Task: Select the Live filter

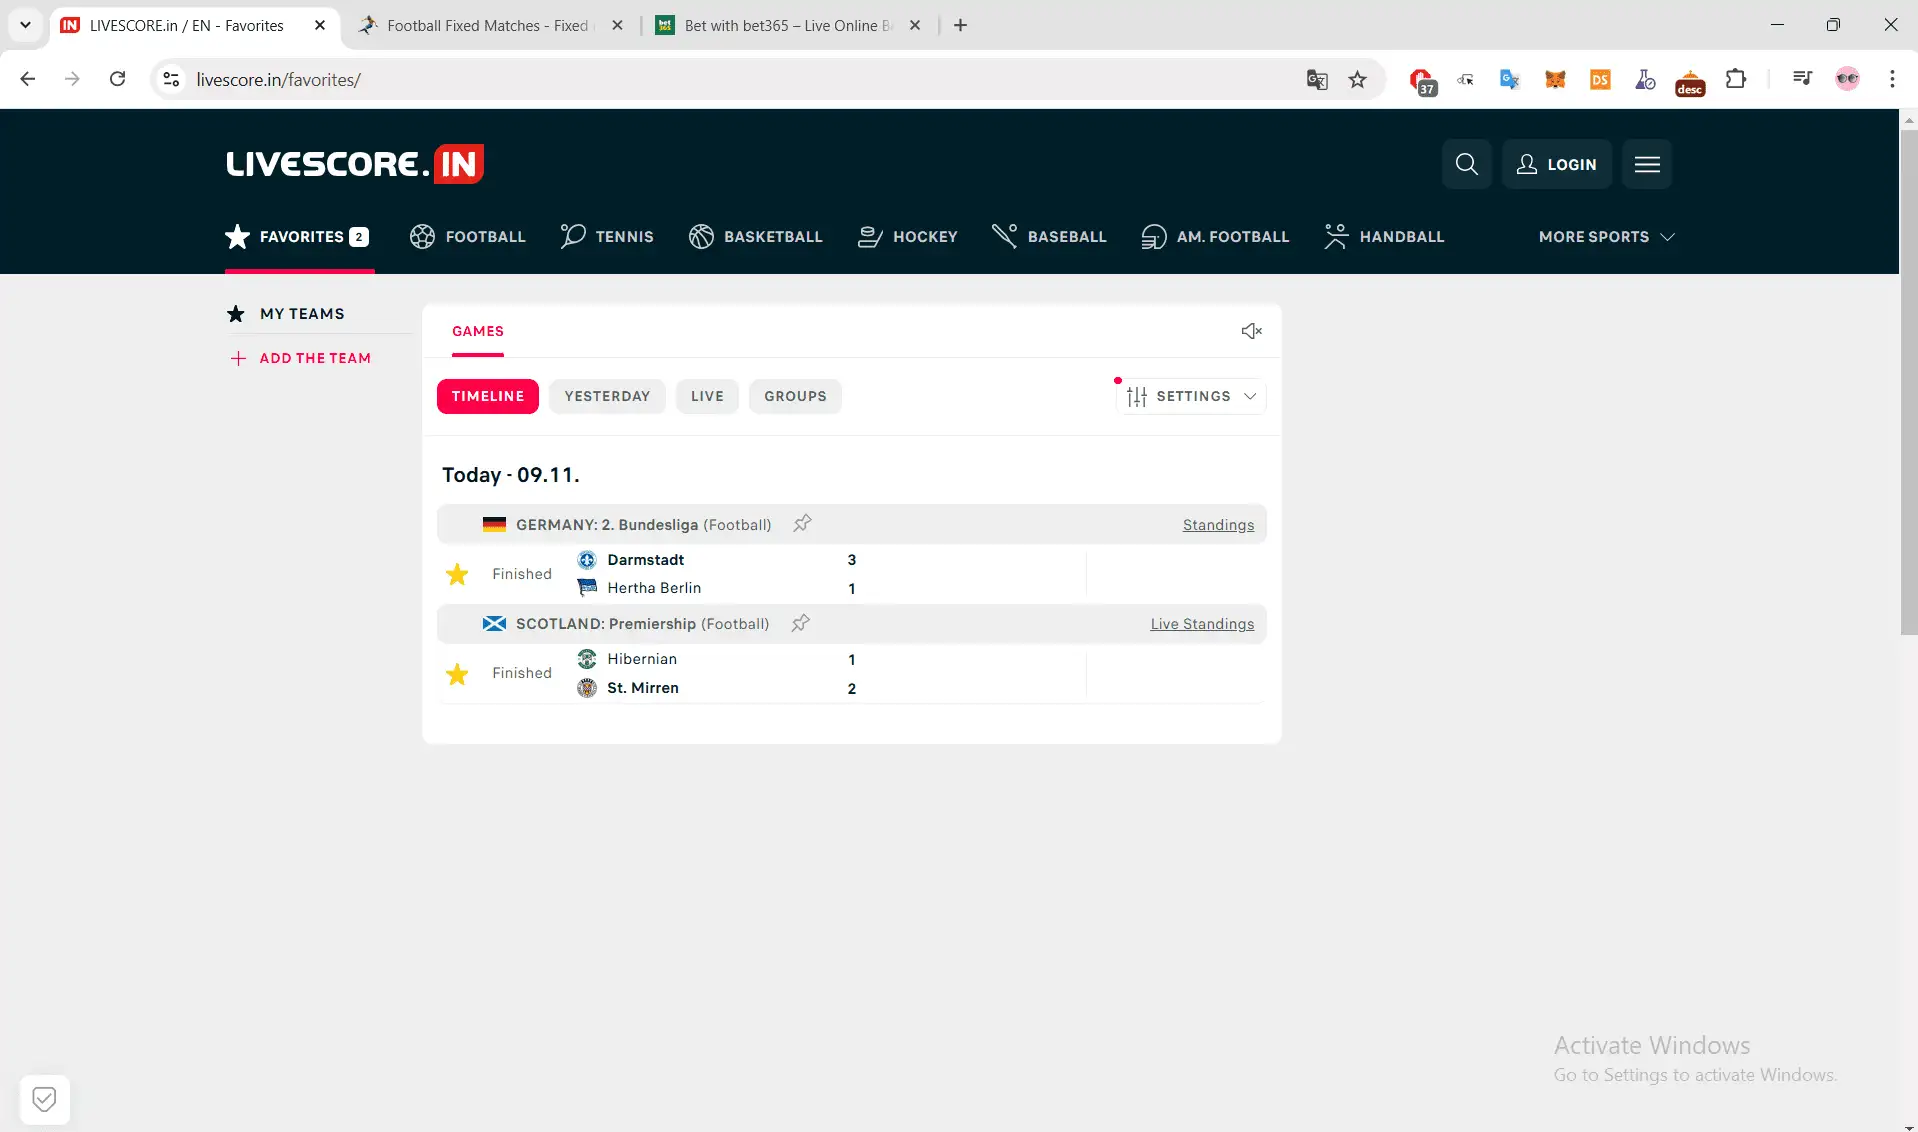Action: 707,396
